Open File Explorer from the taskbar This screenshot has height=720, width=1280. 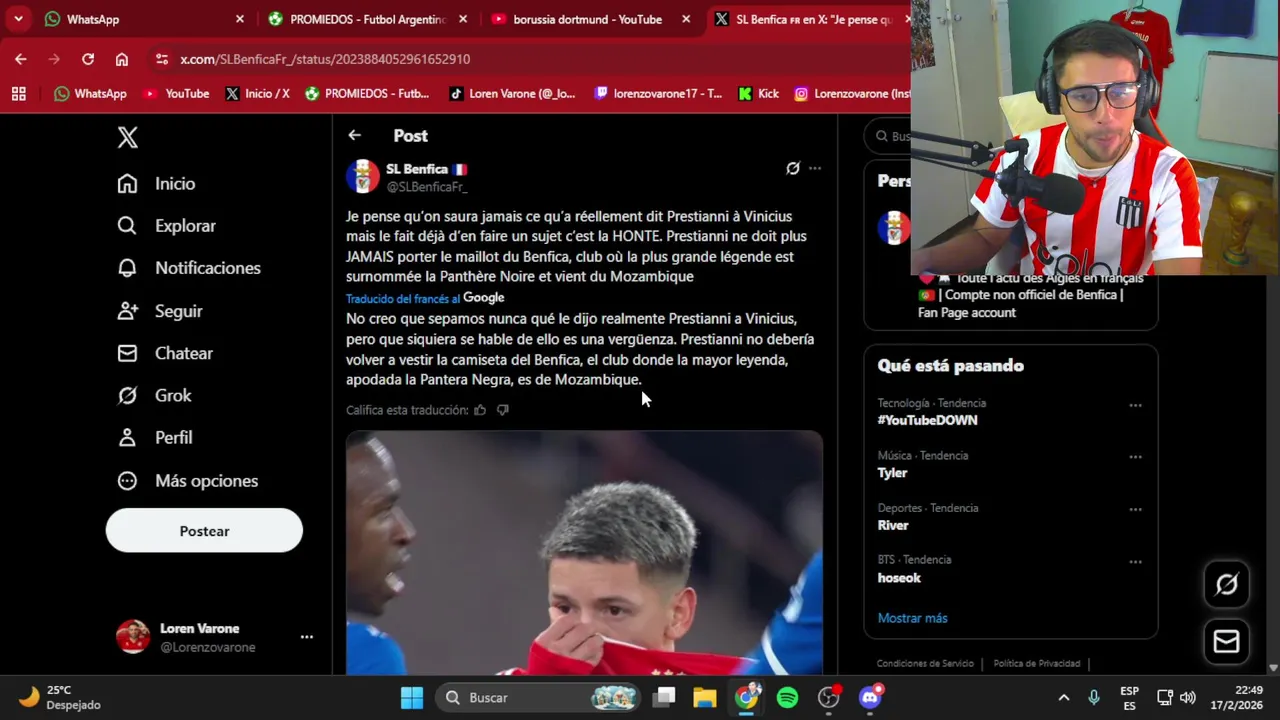tap(705, 697)
